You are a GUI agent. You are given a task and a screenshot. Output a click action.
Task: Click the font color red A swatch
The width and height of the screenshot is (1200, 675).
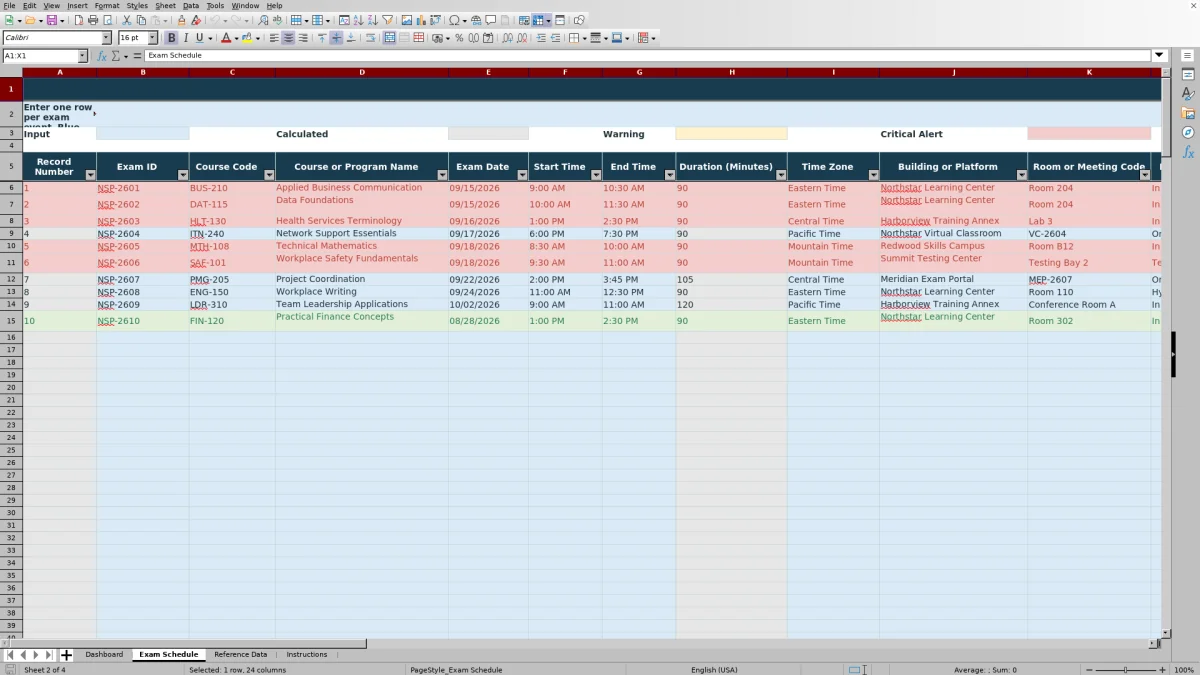pyautogui.click(x=225, y=38)
